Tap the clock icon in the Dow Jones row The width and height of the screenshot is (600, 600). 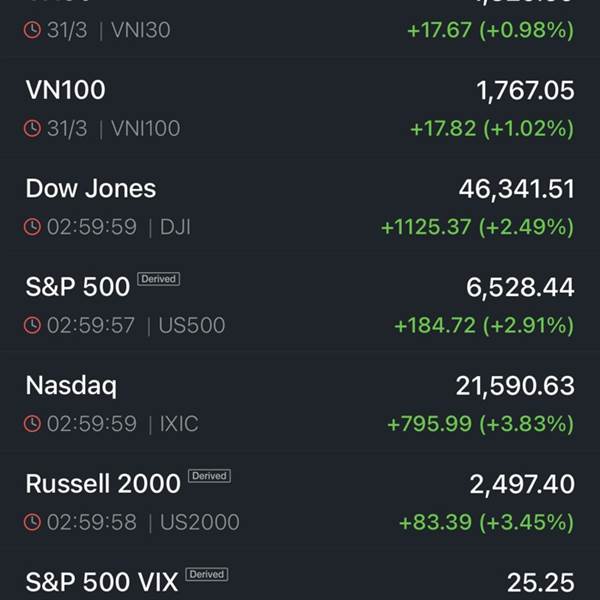click(x=32, y=227)
